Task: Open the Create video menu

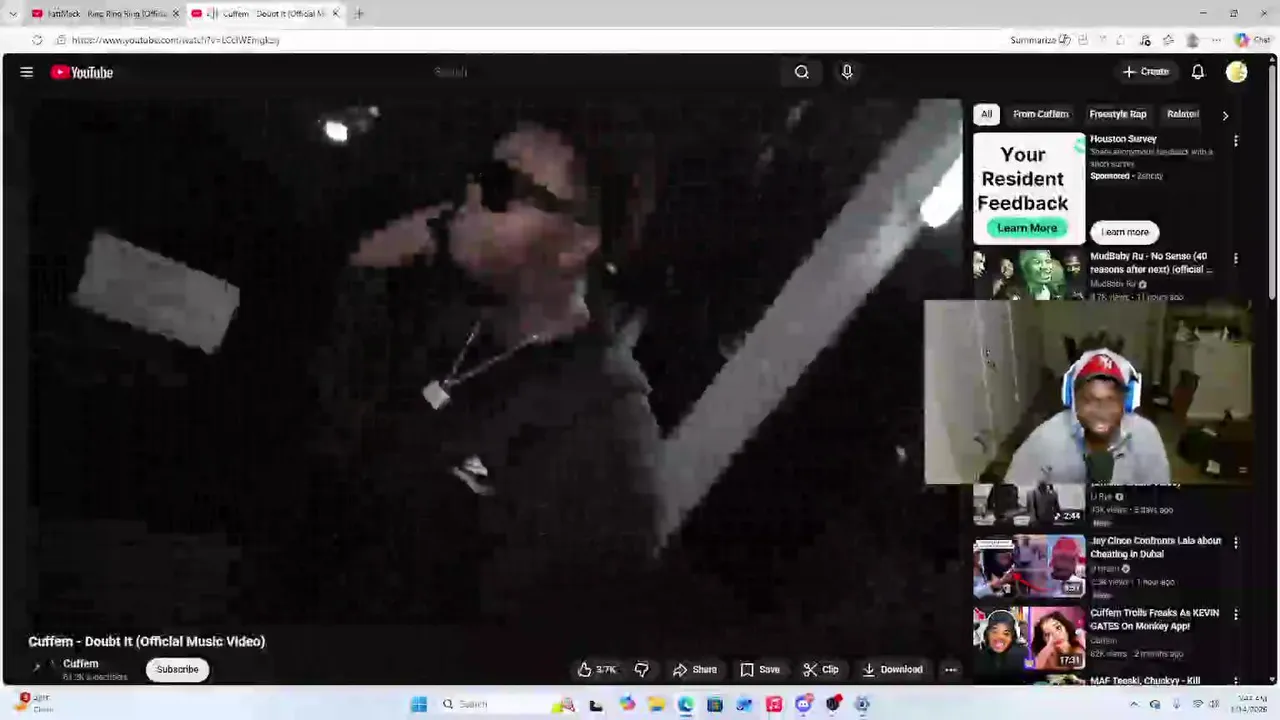Action: pyautogui.click(x=1146, y=72)
